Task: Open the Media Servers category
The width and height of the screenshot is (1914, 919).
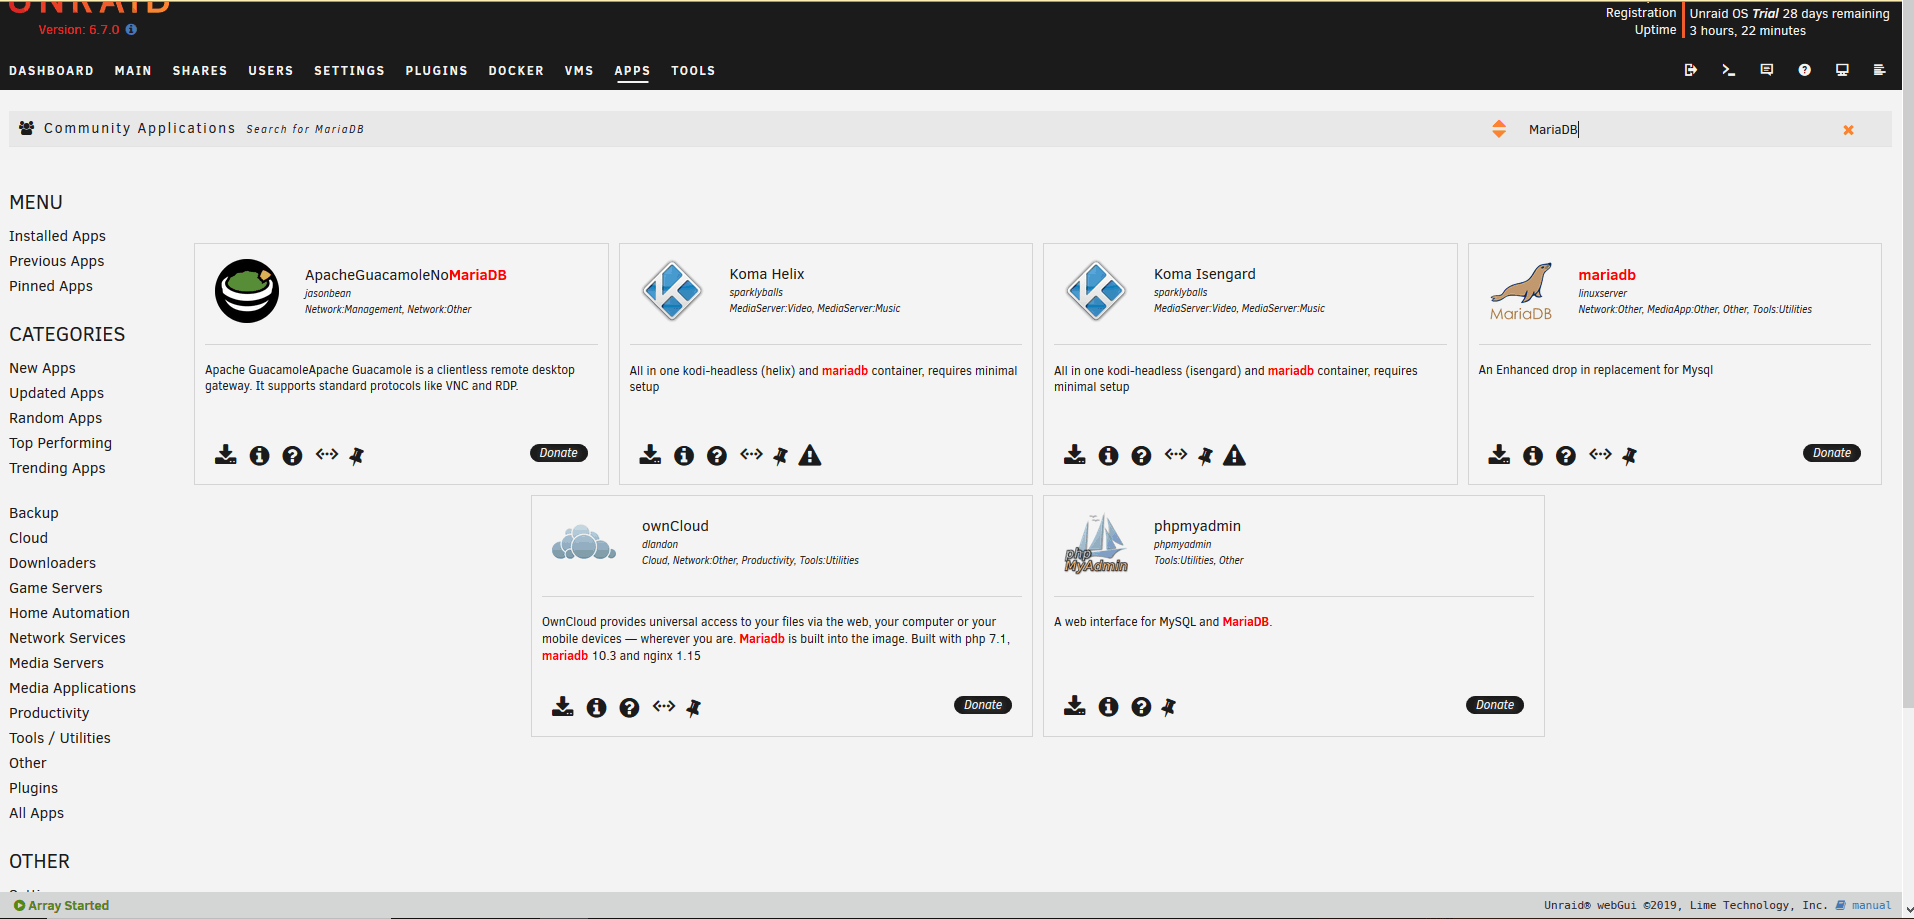Action: tap(56, 663)
